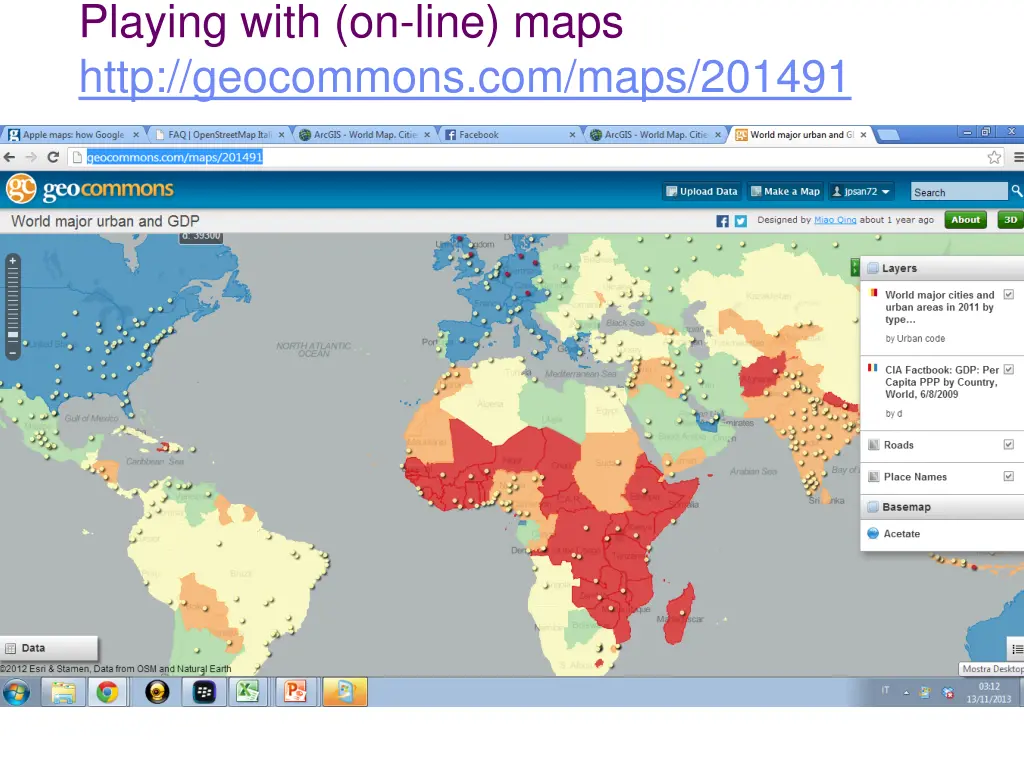Image resolution: width=1024 pixels, height=768 pixels.
Task: Open the Miao Qing designer link
Action: coord(835,220)
